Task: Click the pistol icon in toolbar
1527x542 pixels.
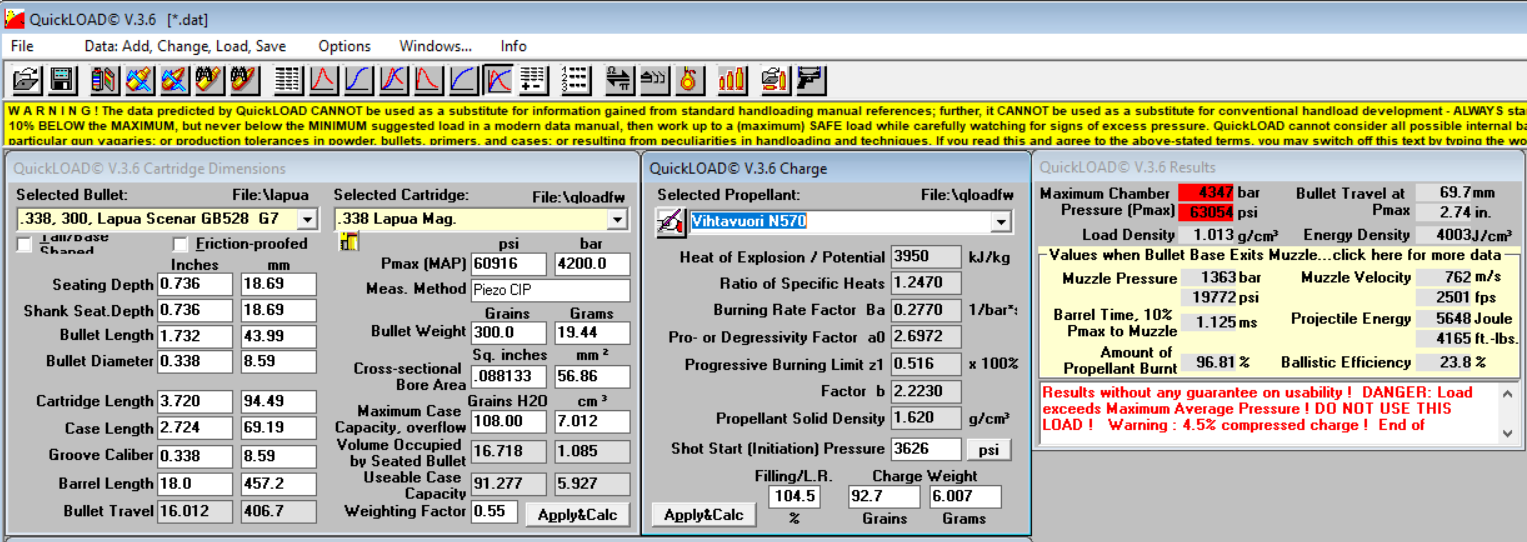Action: tap(809, 79)
